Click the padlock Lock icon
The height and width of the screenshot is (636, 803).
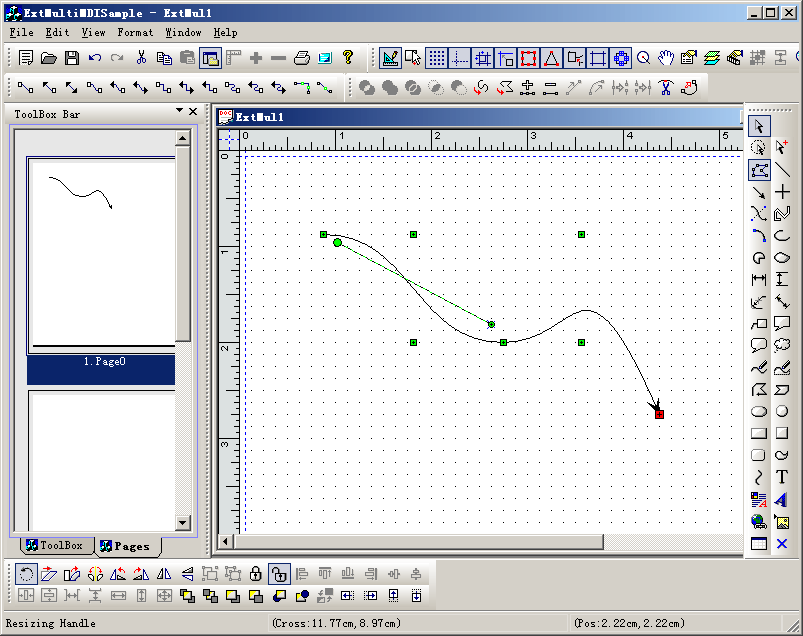pos(256,574)
